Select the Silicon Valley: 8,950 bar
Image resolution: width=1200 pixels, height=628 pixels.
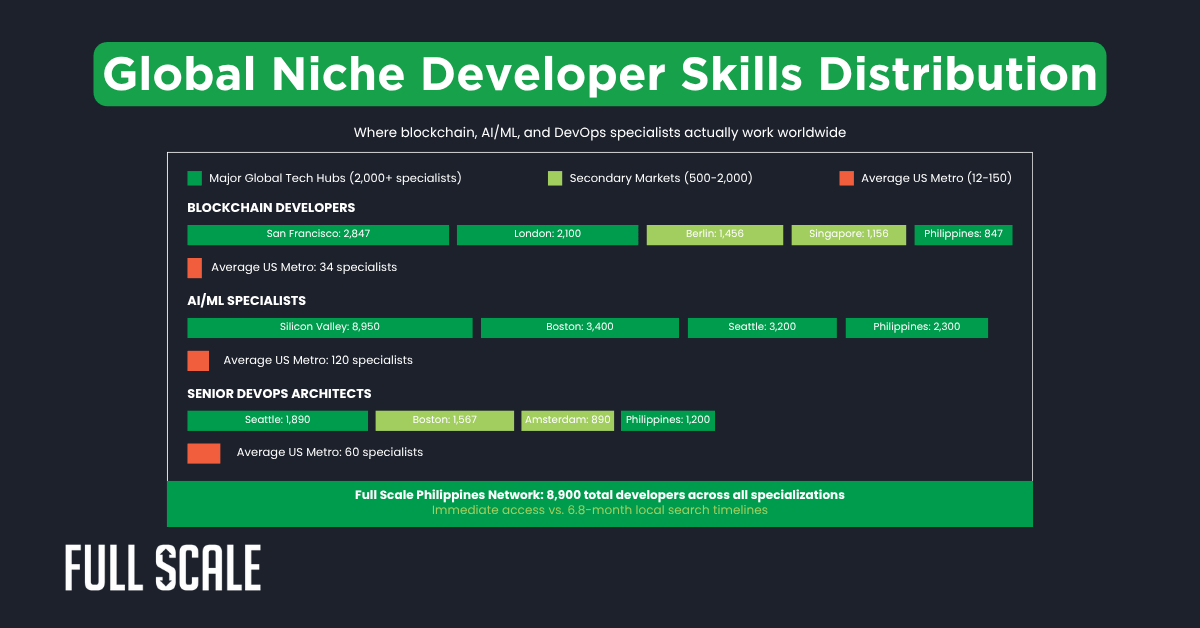(329, 327)
